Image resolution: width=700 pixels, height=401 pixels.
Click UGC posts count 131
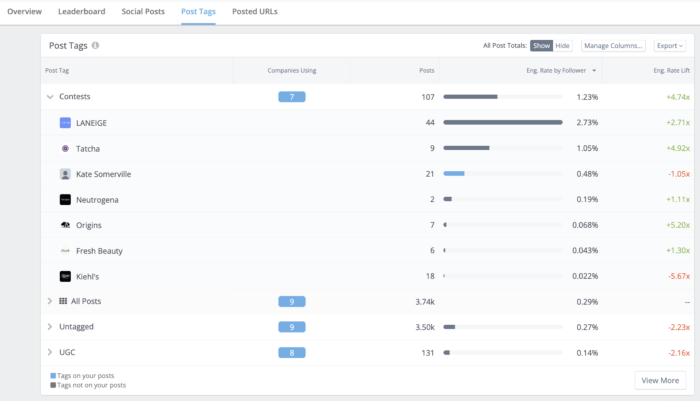(428, 353)
